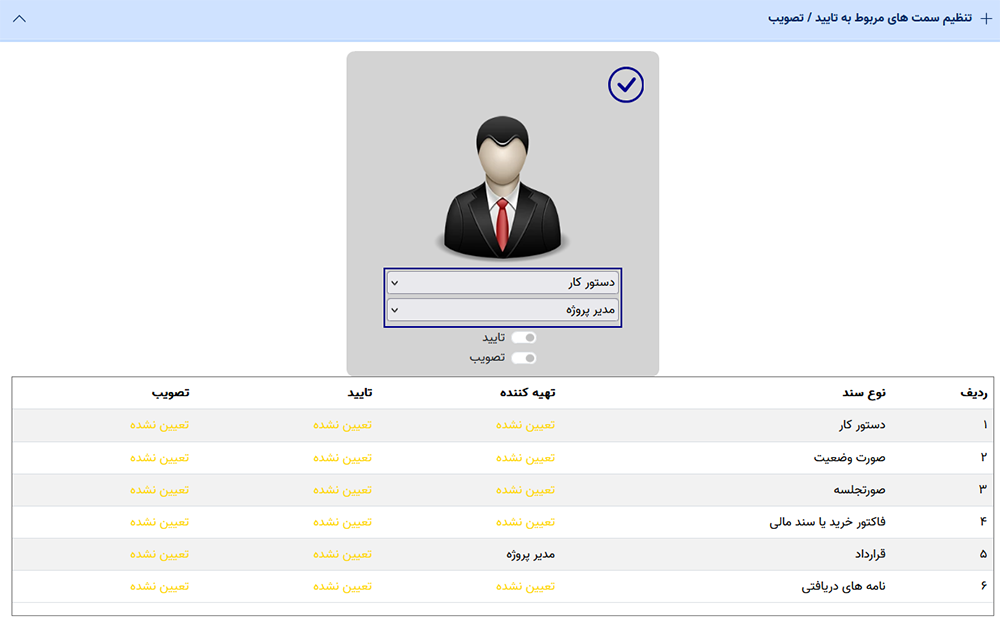
Task: Click the circled checkmark confirm icon
Action: pyautogui.click(x=626, y=86)
